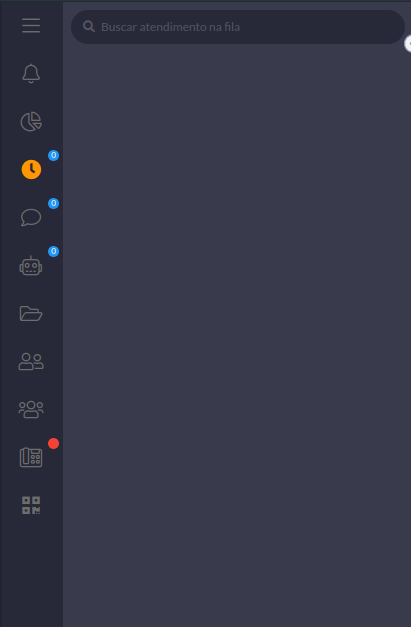The image size is (411, 627).
Task: Open the hamburger menu in the sidebar
Action: 31,26
